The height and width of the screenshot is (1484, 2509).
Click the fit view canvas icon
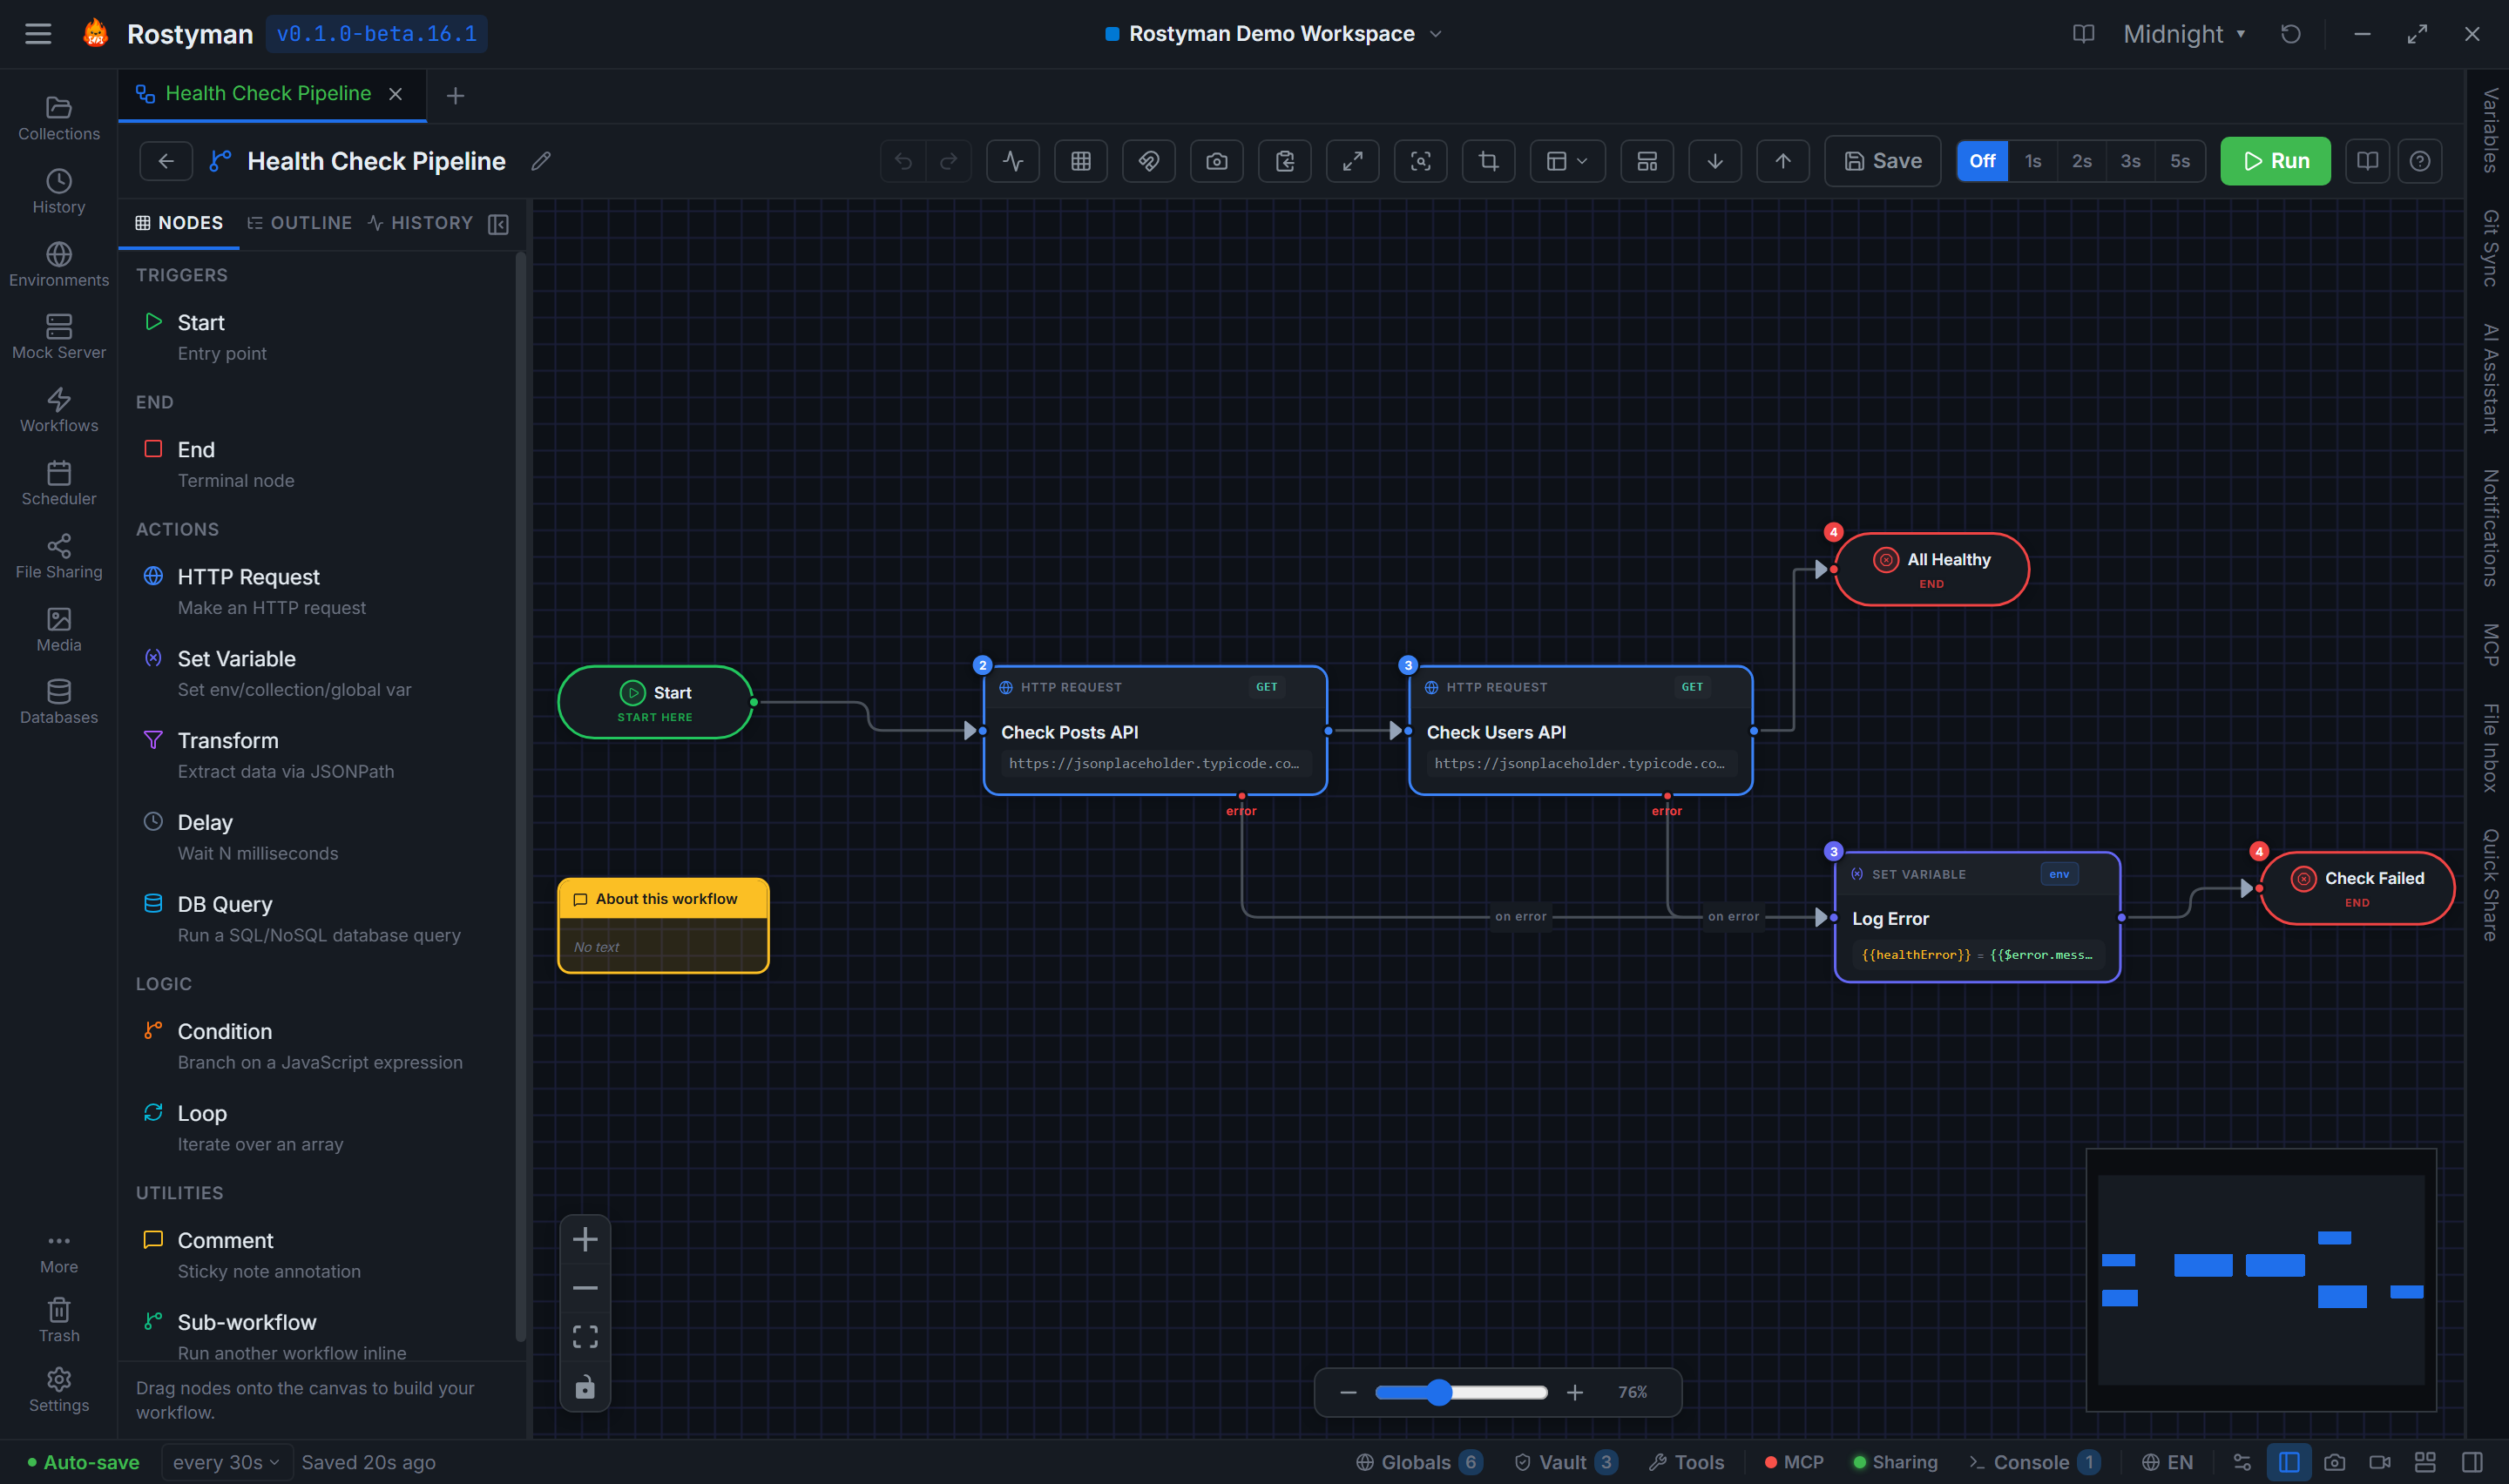585,1337
